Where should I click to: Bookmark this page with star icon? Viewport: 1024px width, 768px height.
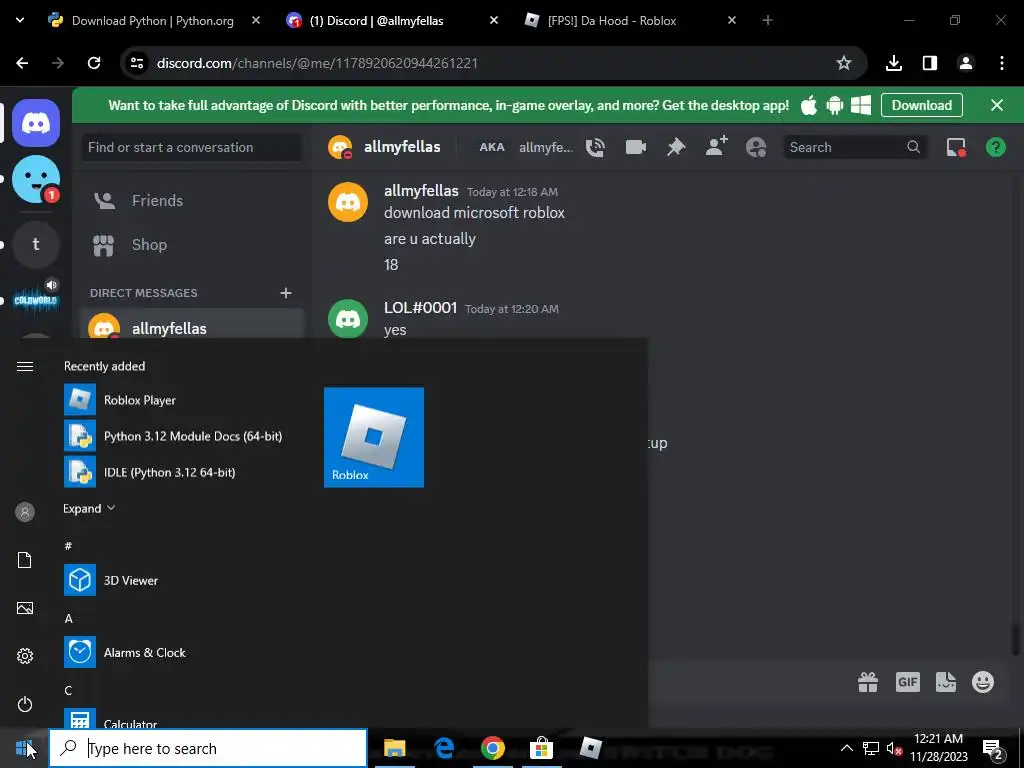point(844,63)
